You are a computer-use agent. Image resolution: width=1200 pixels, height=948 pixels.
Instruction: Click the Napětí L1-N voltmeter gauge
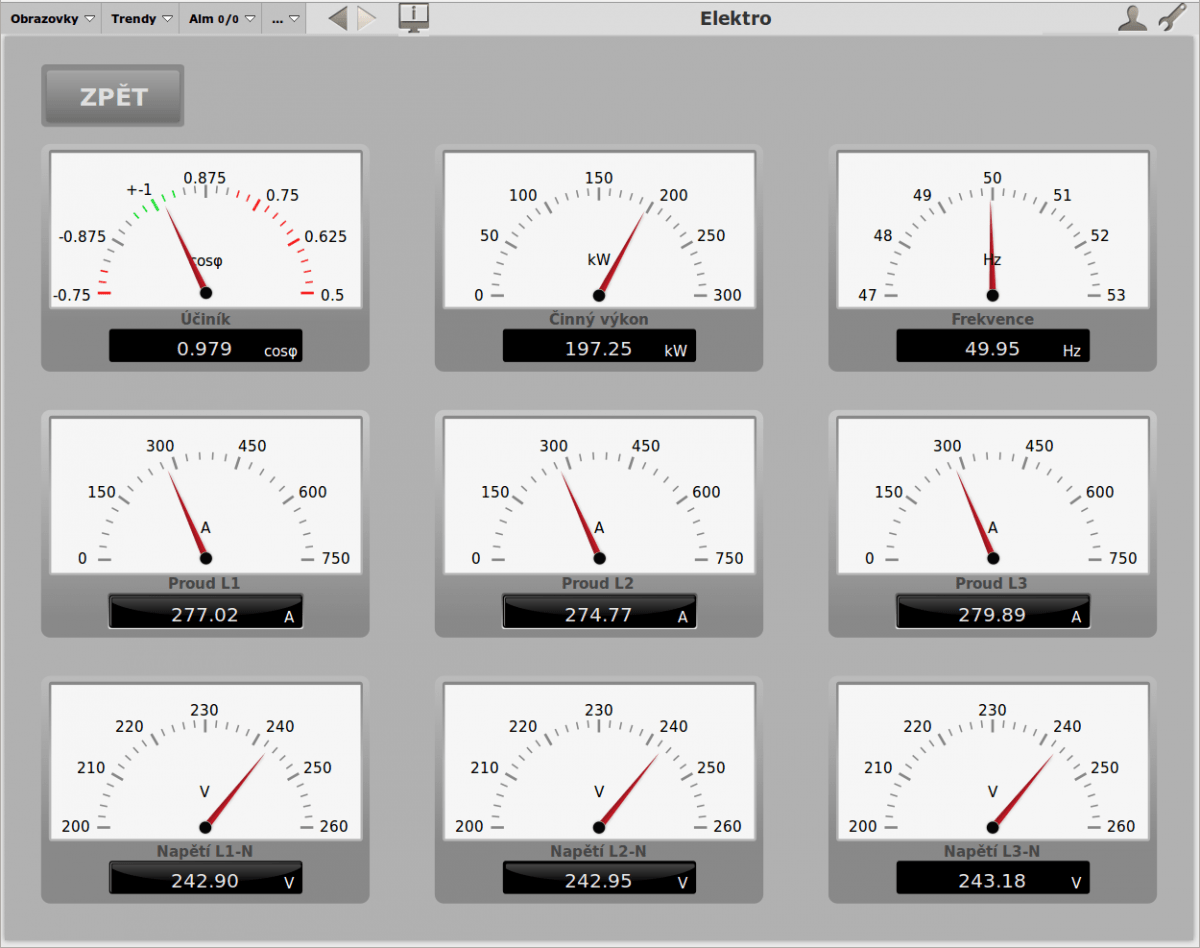(x=206, y=762)
